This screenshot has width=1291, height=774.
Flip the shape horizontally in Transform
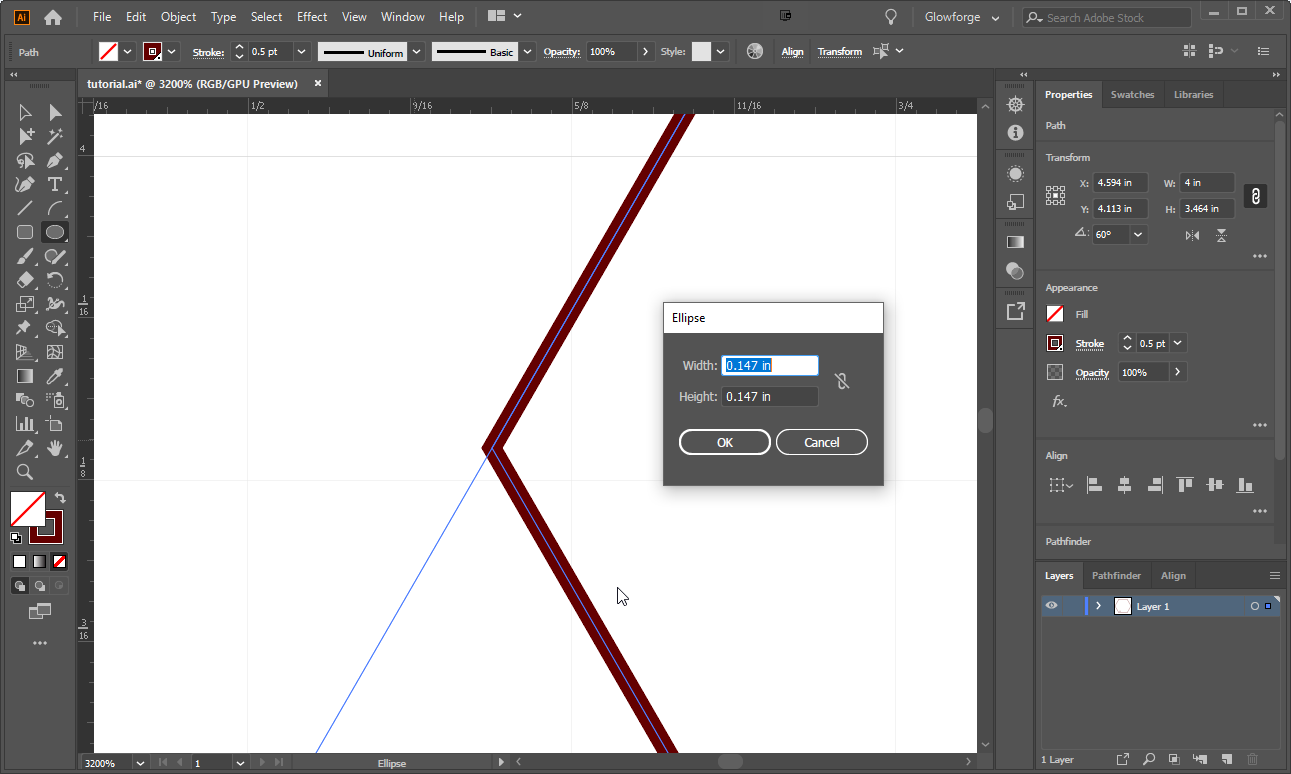point(1193,234)
